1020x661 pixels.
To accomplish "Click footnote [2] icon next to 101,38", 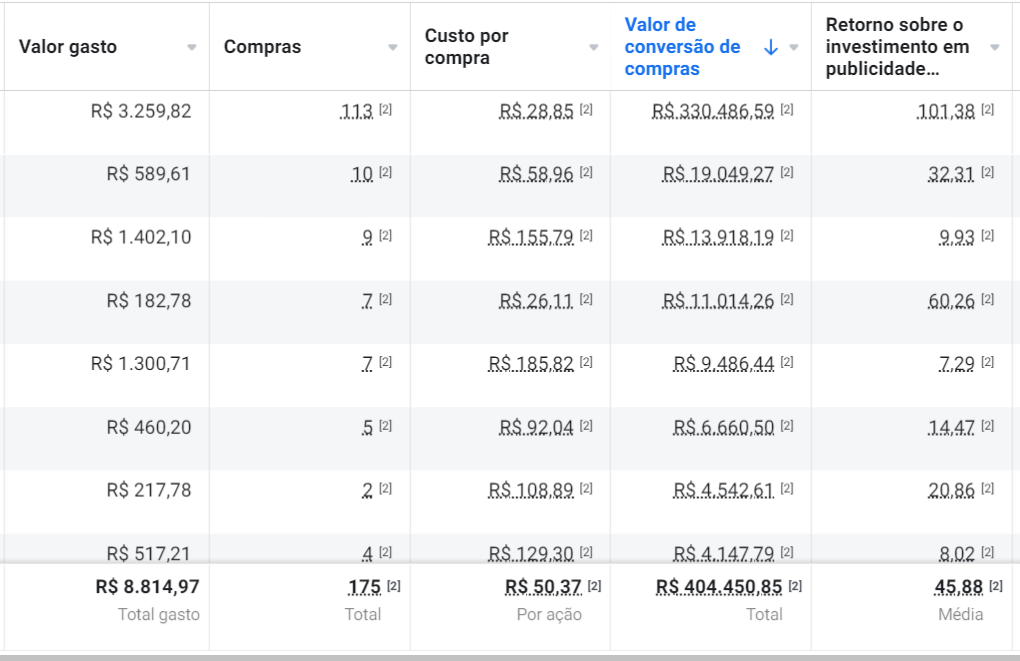I will click(987, 110).
